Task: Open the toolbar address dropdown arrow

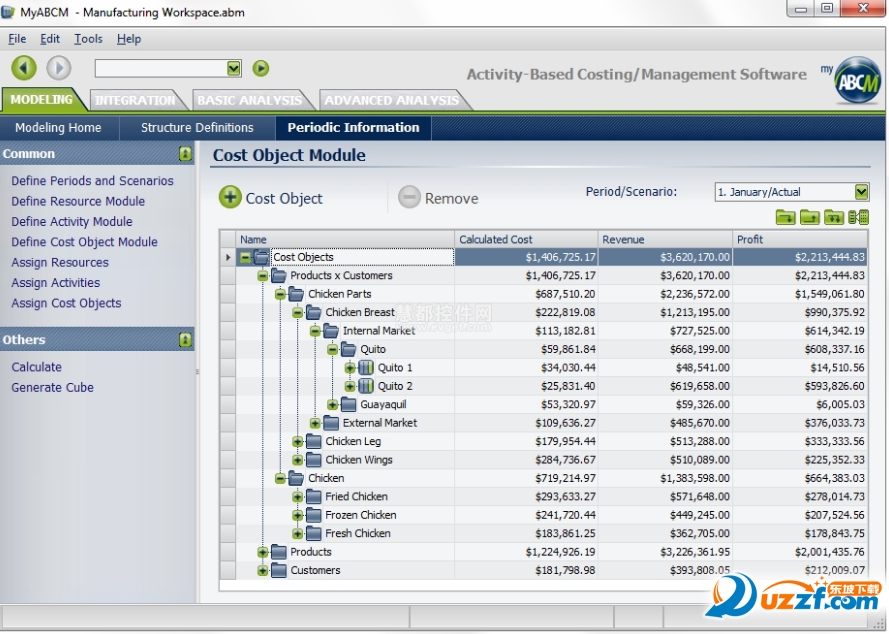Action: [x=234, y=69]
